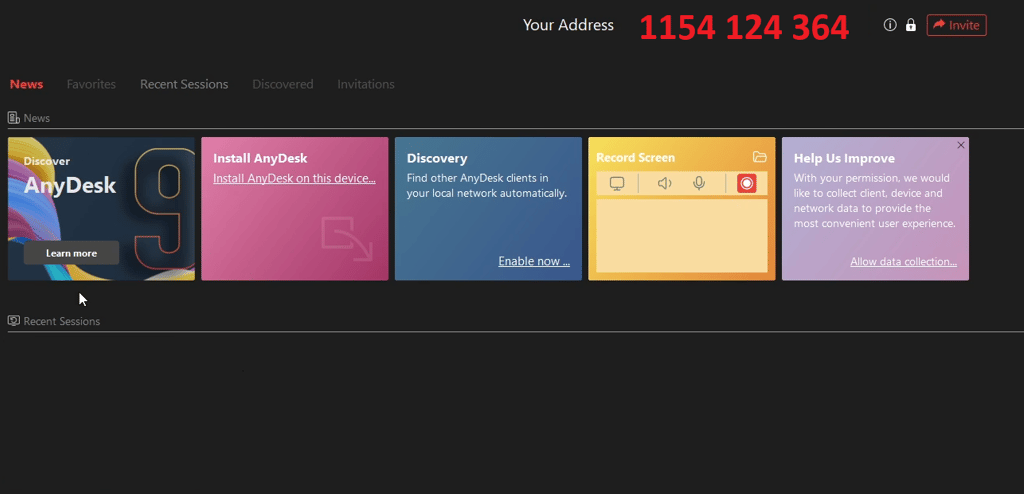Close the Help Us Improve card
This screenshot has width=1024, height=494.
coord(961,145)
